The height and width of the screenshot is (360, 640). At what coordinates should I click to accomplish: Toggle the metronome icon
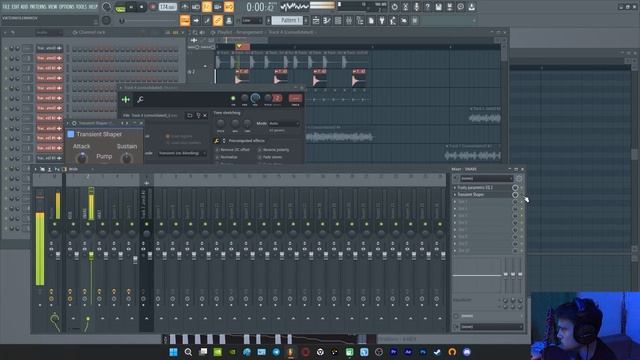click(185, 7)
